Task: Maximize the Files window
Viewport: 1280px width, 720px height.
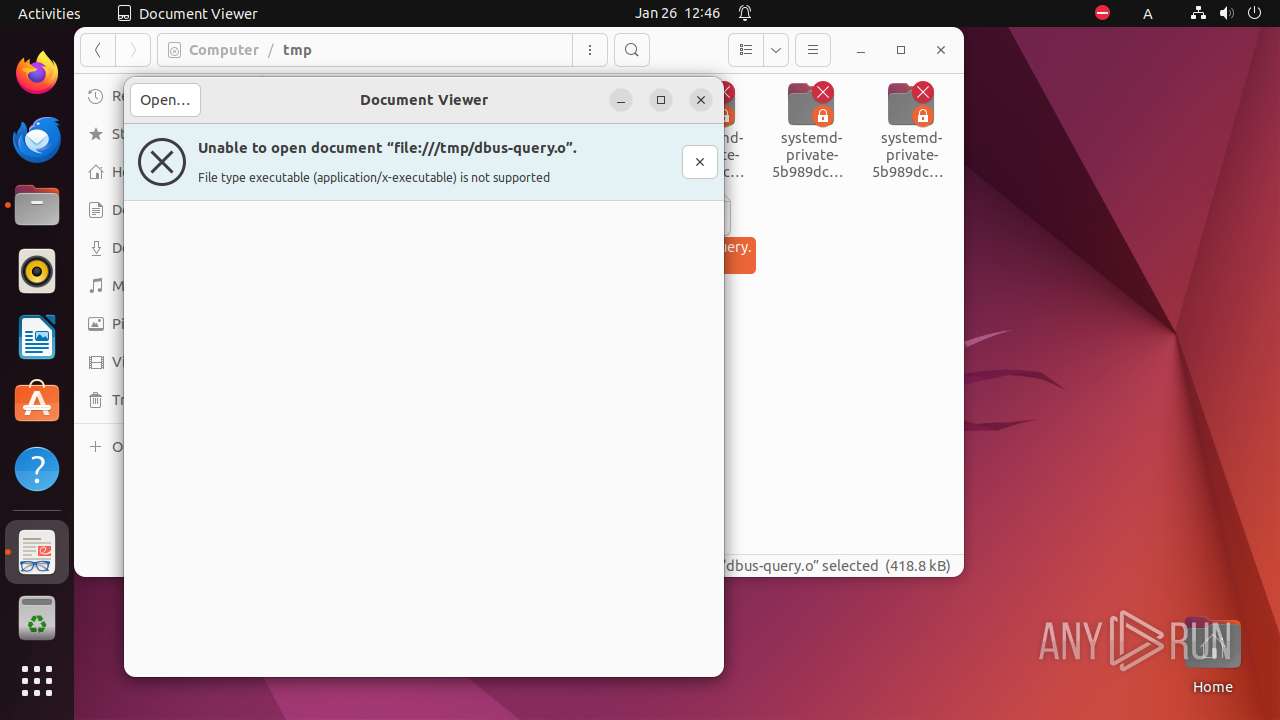Action: coord(901,50)
